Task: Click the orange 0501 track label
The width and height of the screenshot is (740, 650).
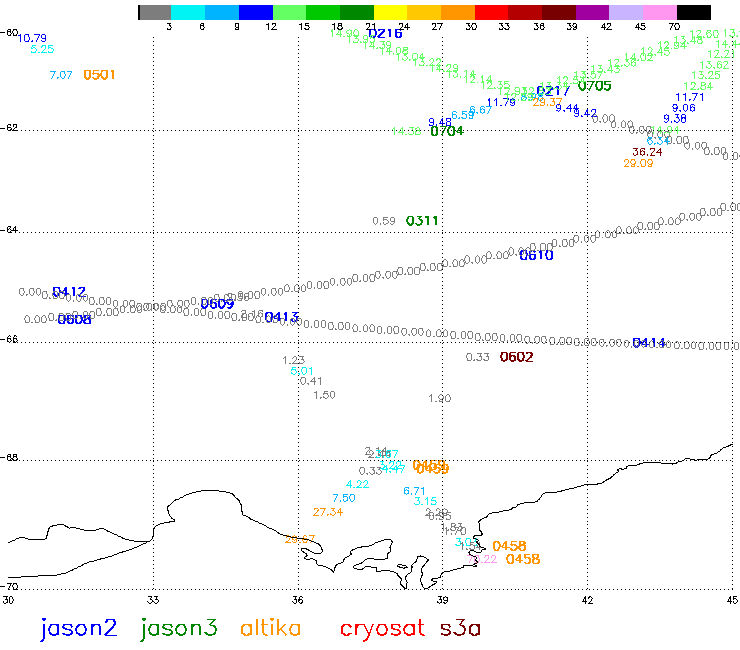Action: [99, 75]
